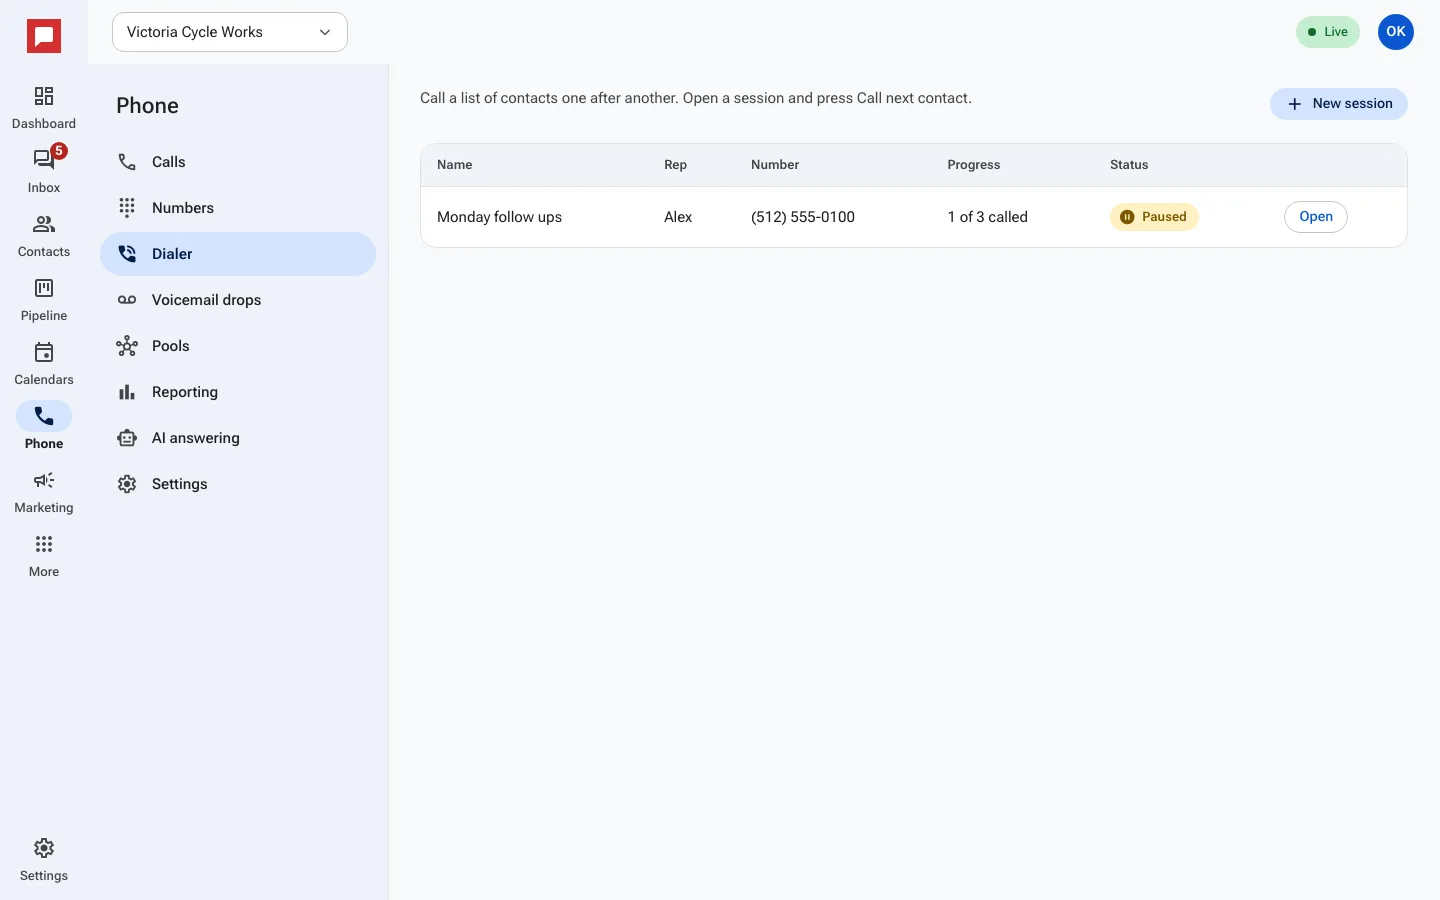Open the Victoria Cycle Works account dropdown

pos(230,32)
